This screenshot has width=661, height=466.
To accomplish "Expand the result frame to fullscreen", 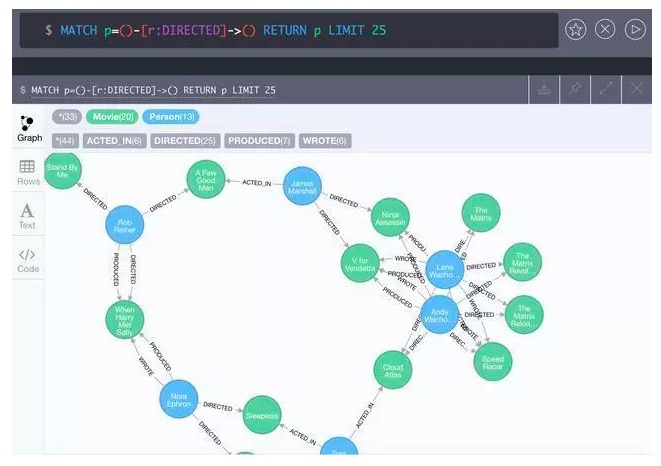I will tap(606, 89).
